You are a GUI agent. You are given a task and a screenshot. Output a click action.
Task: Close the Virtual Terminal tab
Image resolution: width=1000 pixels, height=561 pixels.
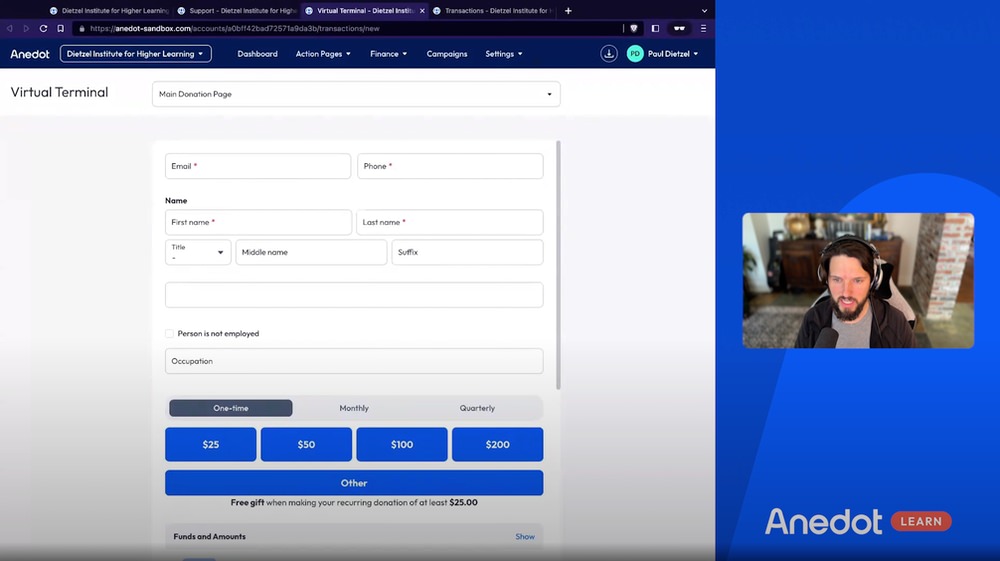422,11
